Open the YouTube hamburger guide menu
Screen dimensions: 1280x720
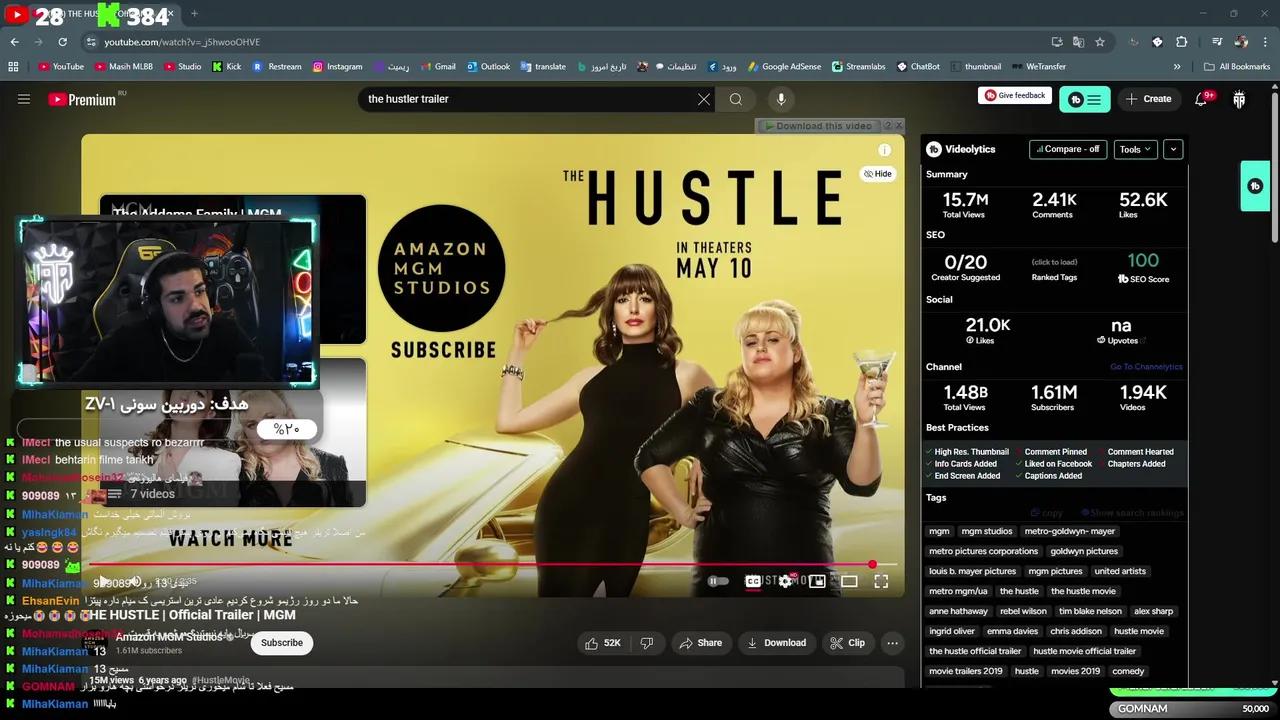point(24,99)
